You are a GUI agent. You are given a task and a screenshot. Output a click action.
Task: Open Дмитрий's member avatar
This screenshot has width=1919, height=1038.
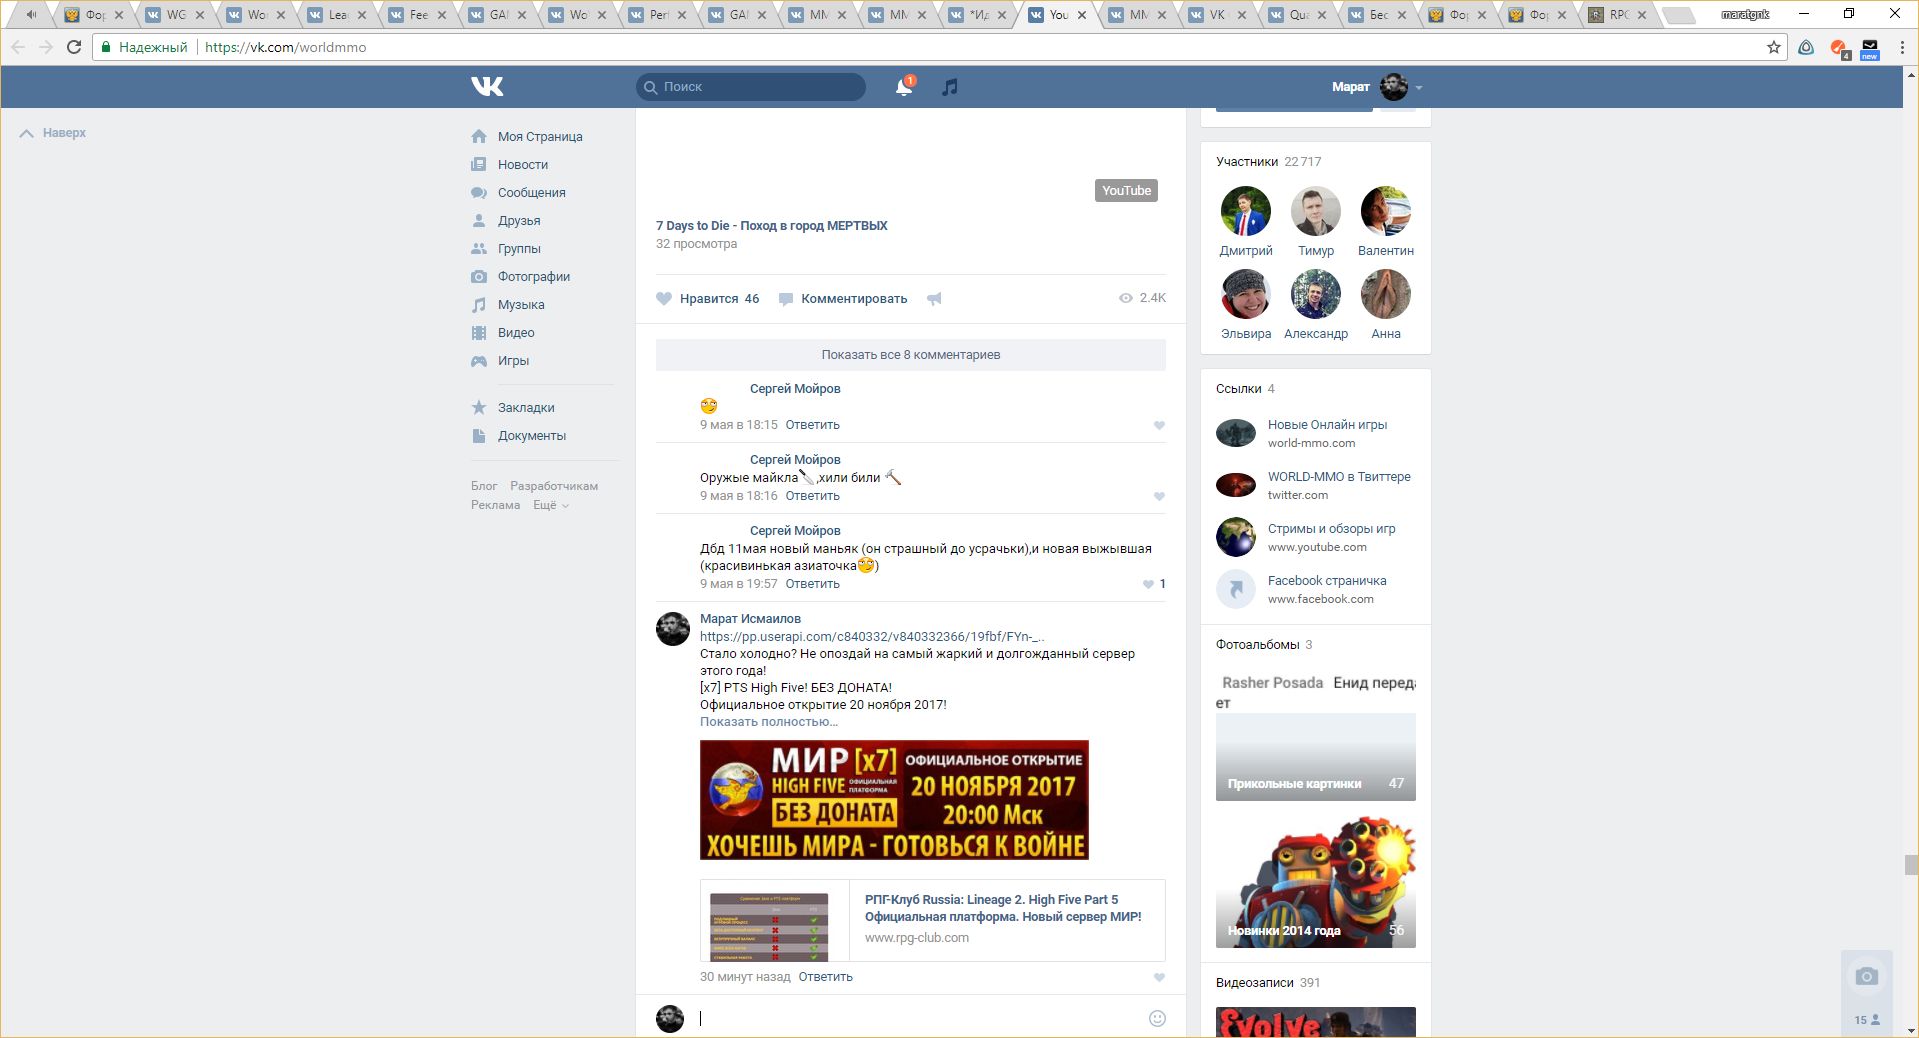click(x=1246, y=211)
